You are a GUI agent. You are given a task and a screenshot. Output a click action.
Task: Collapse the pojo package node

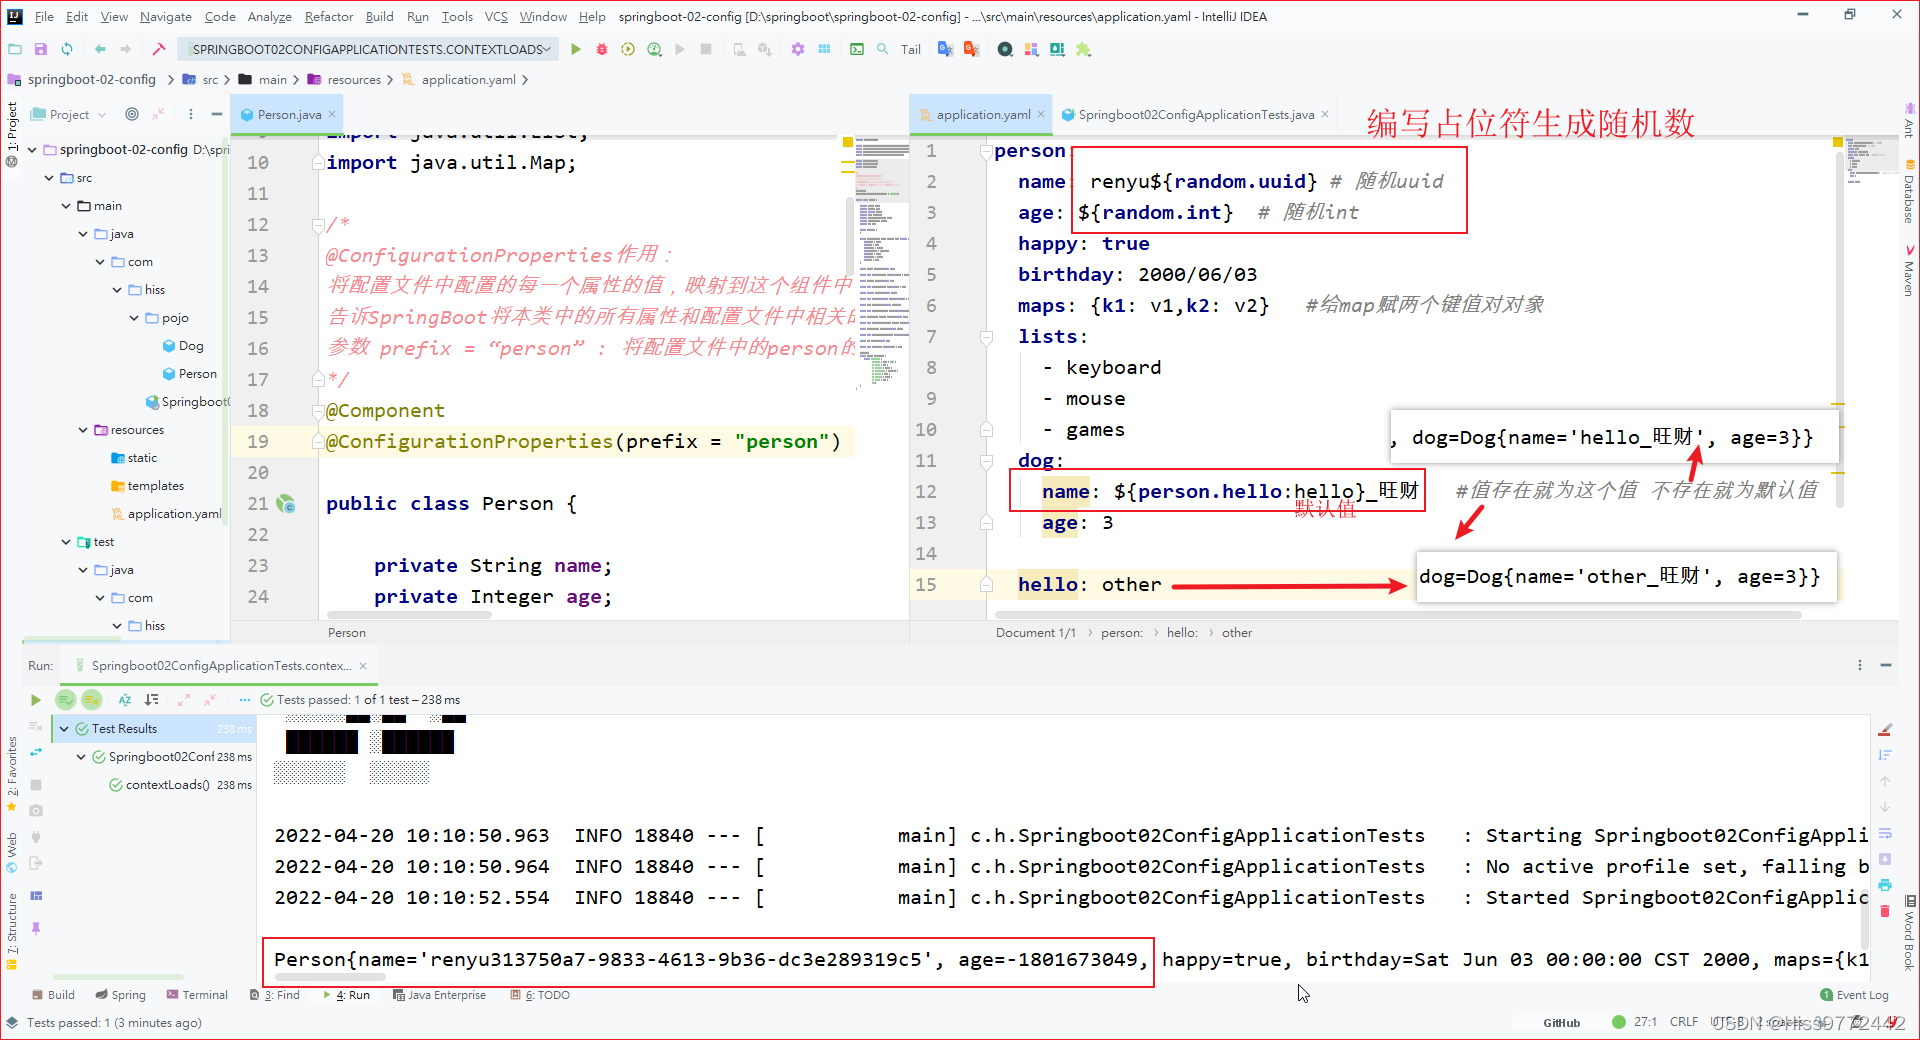[134, 318]
